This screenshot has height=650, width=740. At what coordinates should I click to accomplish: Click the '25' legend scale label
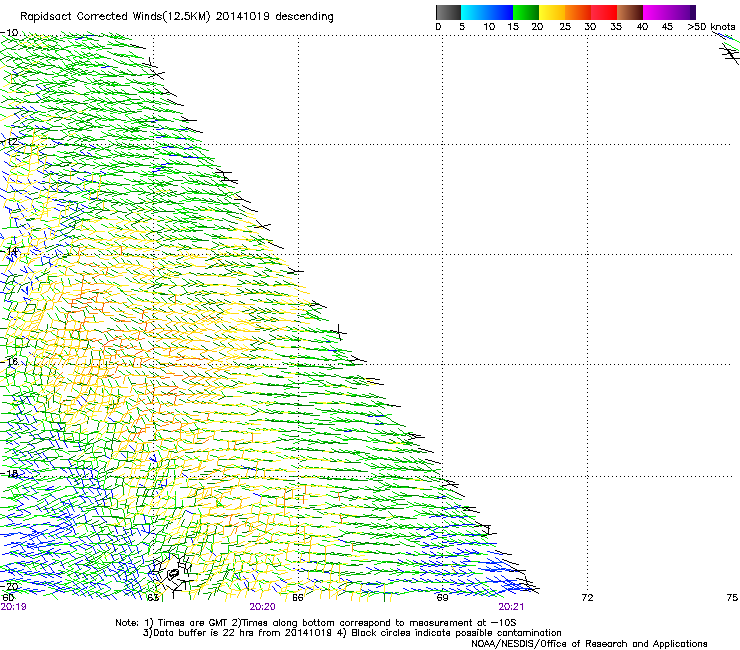click(565, 27)
